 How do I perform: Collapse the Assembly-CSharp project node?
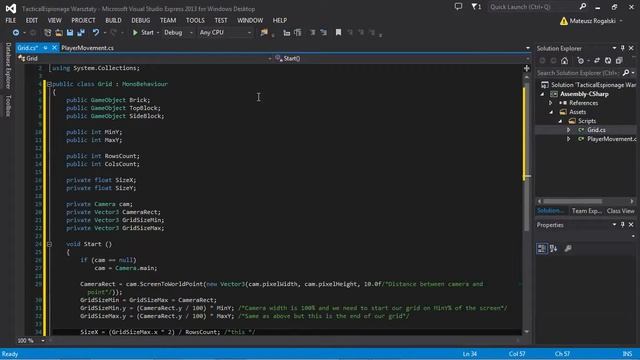542,94
